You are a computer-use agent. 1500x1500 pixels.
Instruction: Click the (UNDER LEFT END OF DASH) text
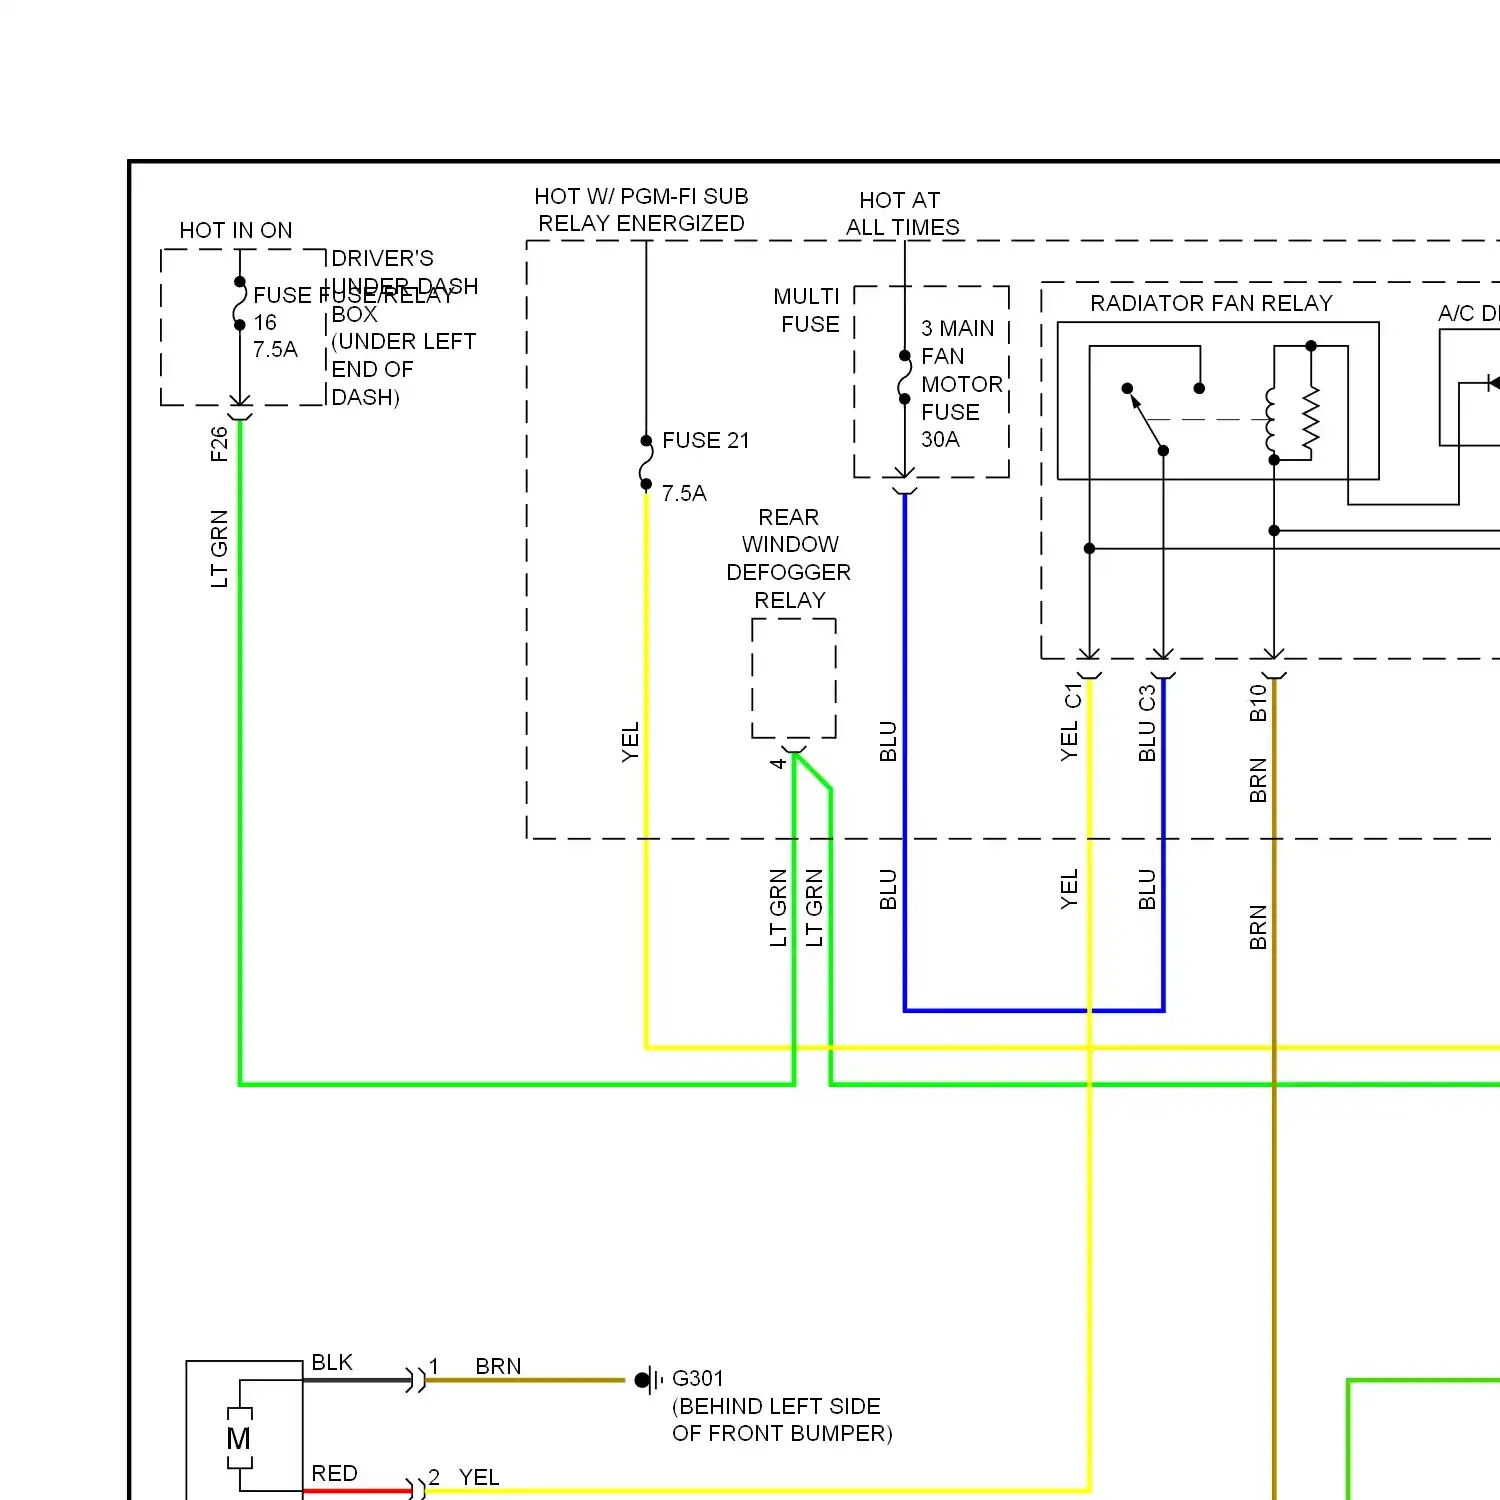403,369
